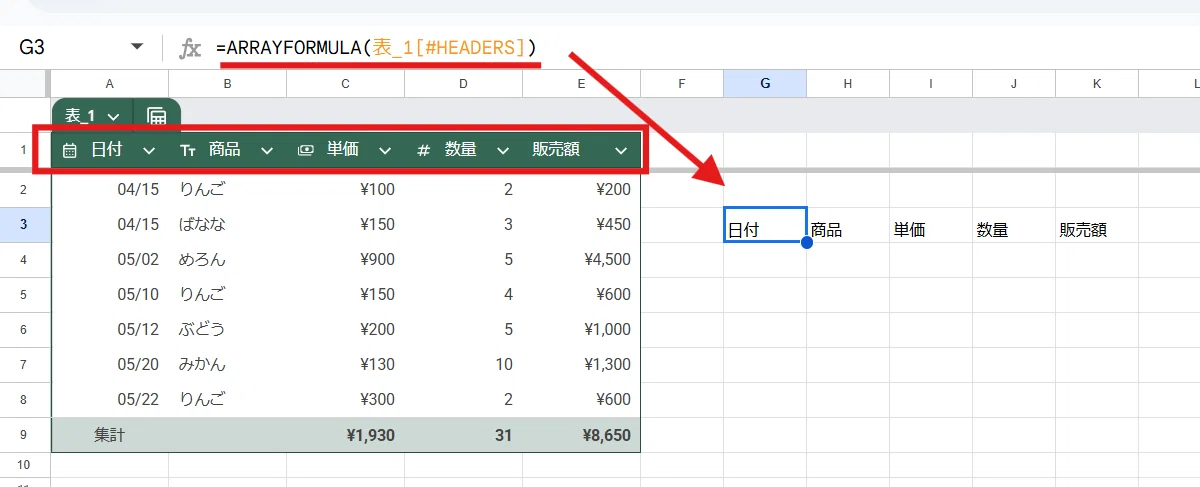Click cell I3 containing 単価

931,225
